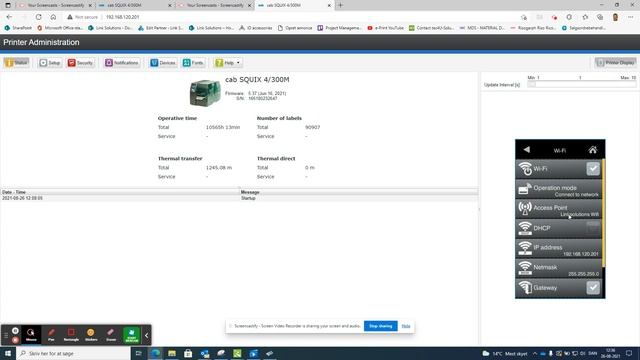Open File Explorer from the taskbar
Viewport: 640px width, 360px height.
(172, 353)
